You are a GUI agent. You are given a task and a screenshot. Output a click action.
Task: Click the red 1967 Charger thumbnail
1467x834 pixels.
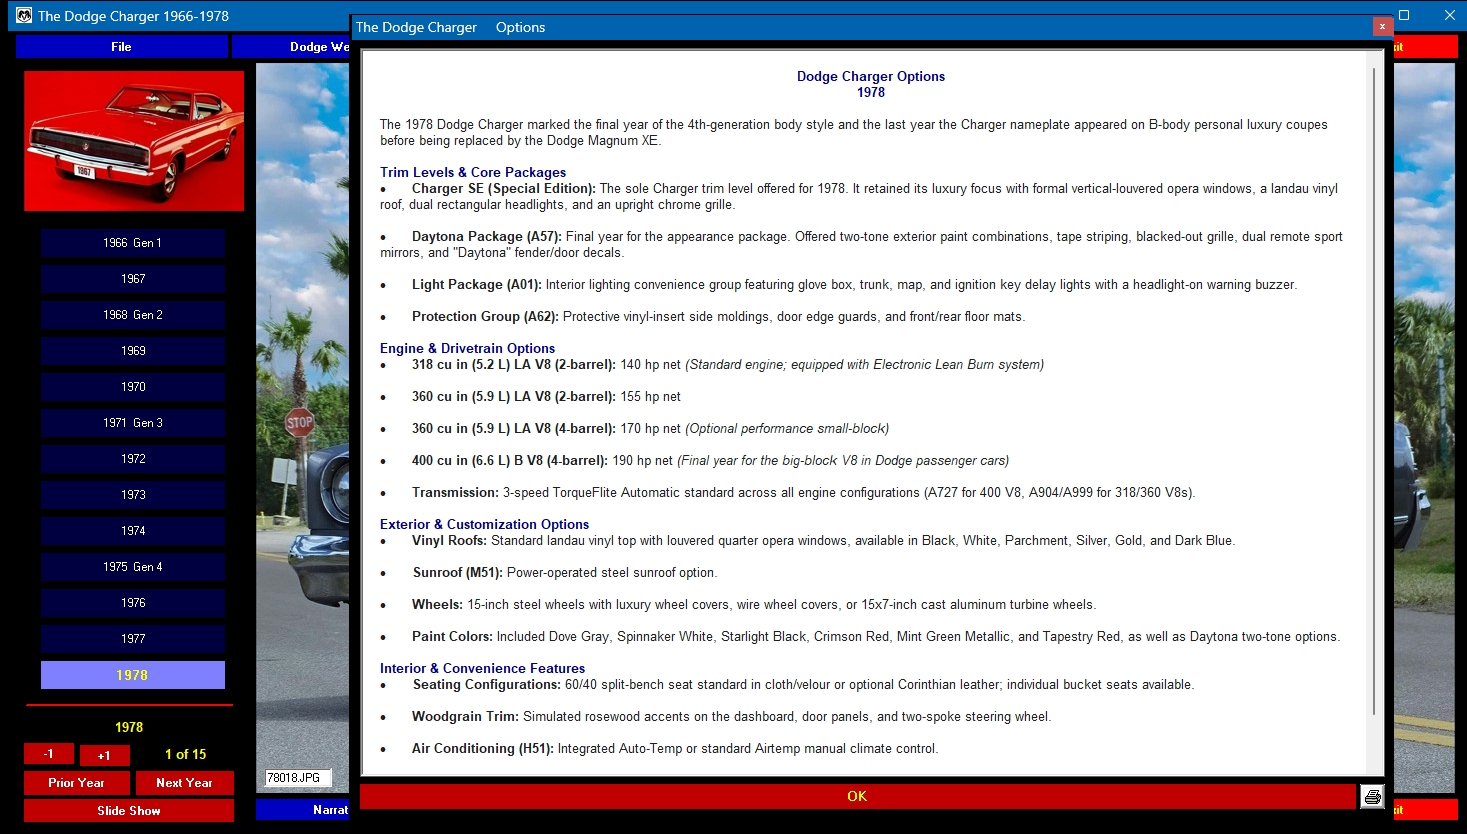pos(134,141)
